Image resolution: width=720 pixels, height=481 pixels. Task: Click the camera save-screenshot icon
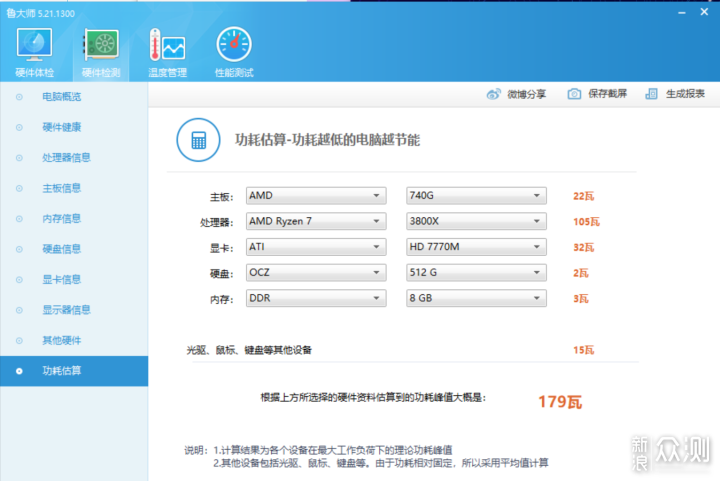[x=574, y=94]
